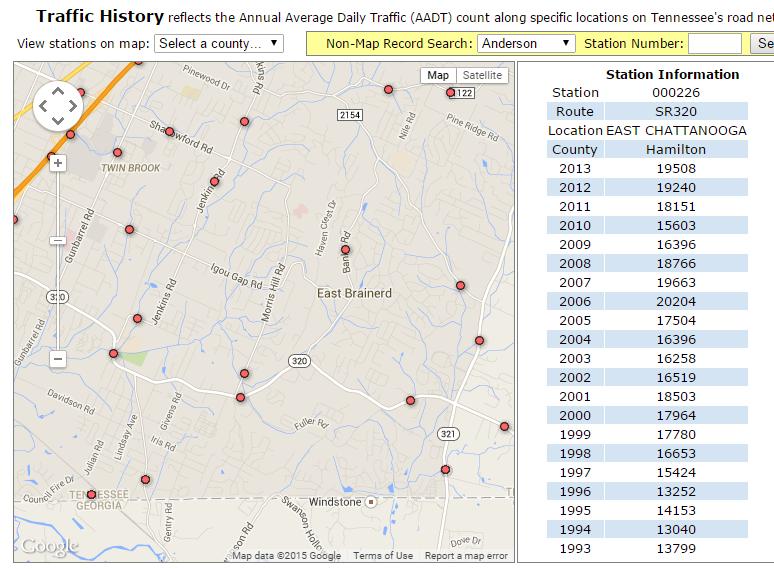Click the 2006 traffic count 20204

coord(676,302)
